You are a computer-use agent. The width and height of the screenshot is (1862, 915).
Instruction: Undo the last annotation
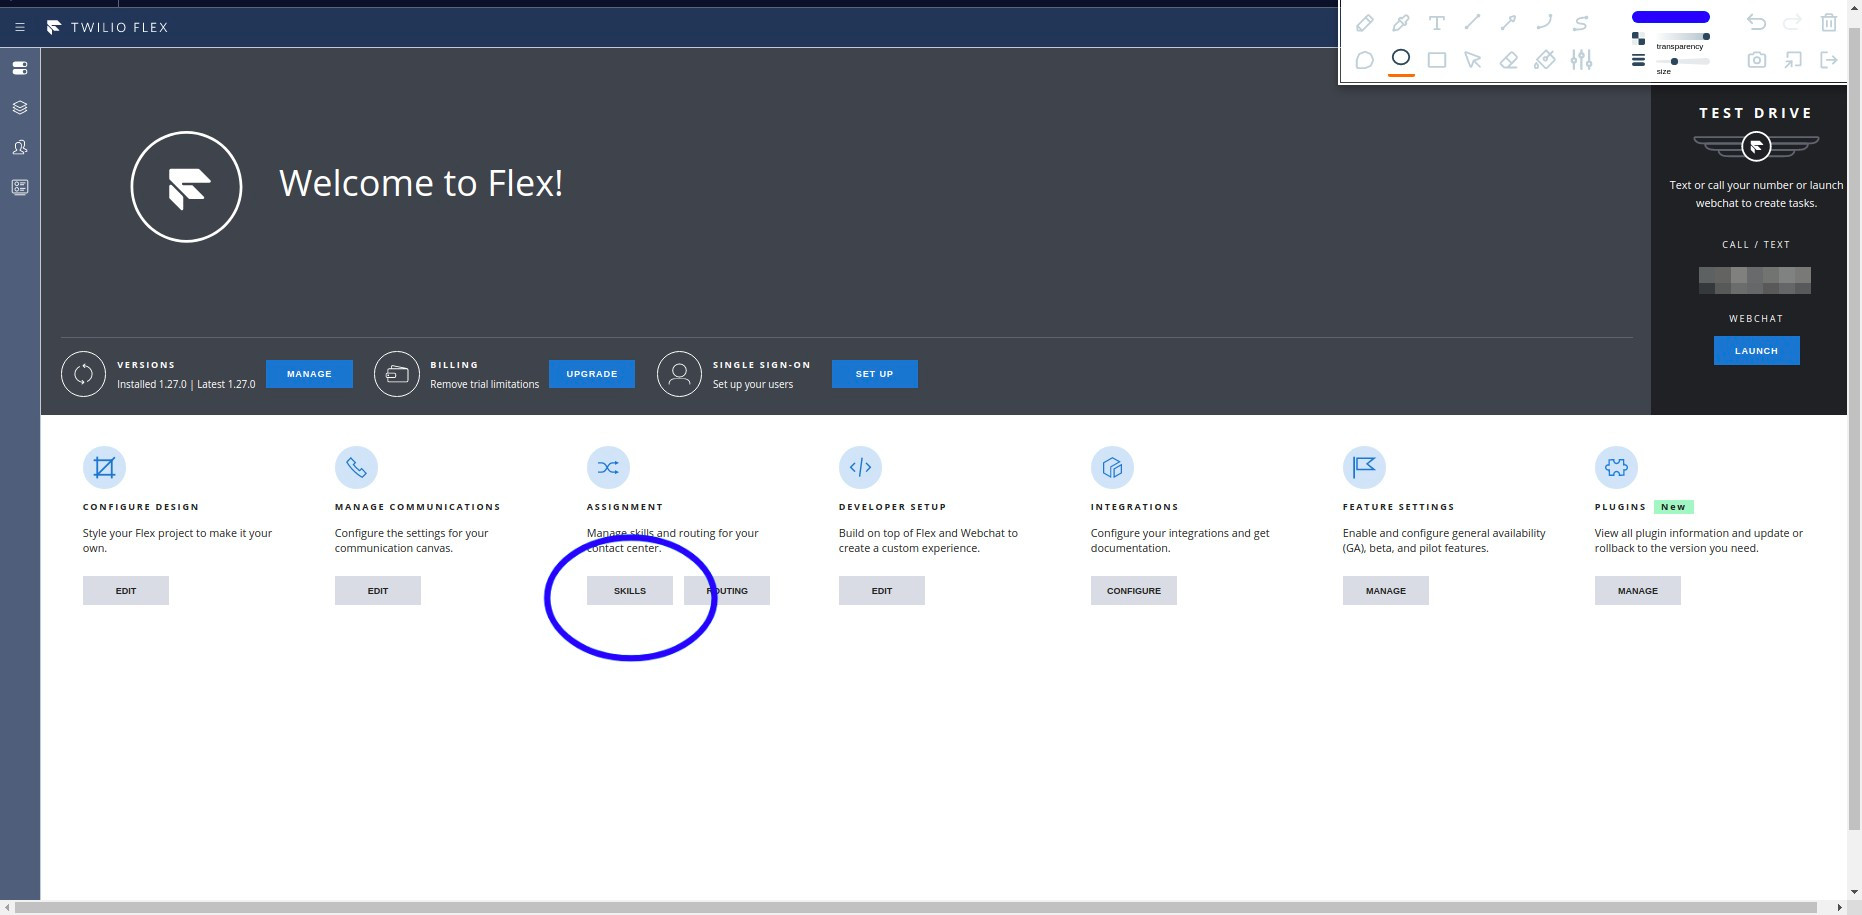[x=1757, y=22]
